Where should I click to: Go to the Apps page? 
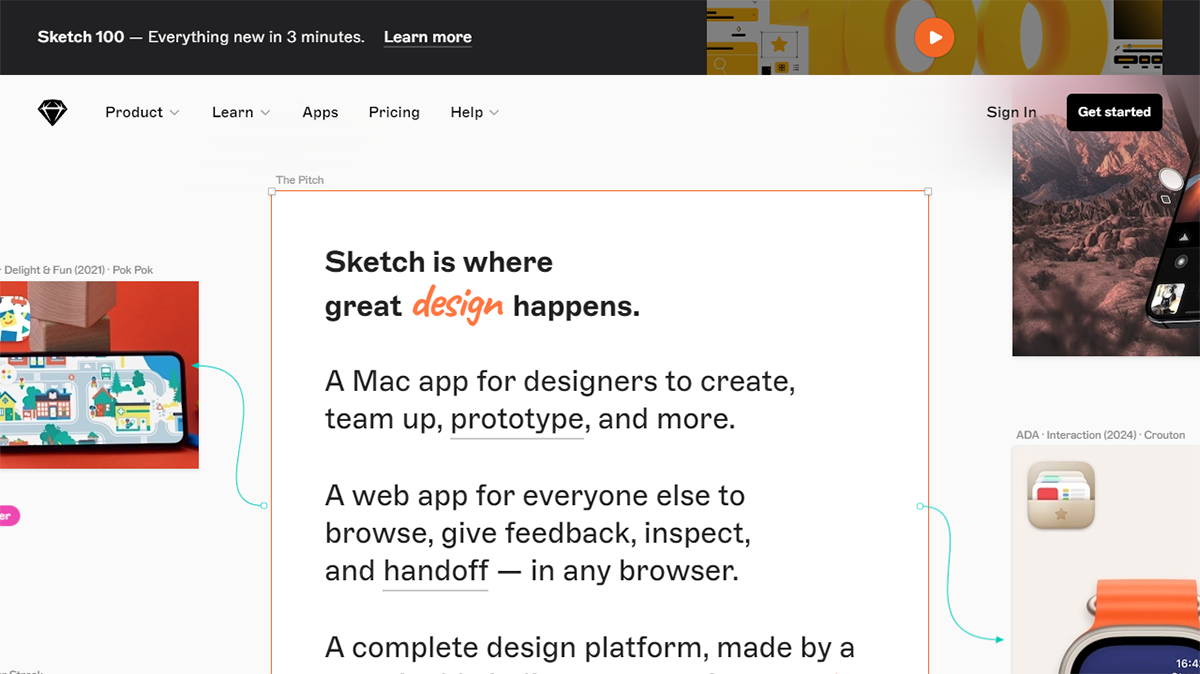(320, 112)
